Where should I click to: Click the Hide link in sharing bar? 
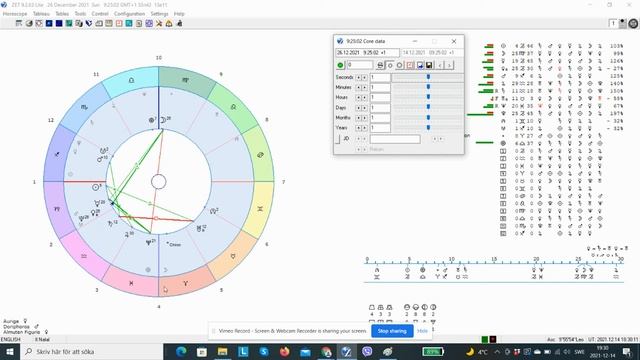(422, 331)
